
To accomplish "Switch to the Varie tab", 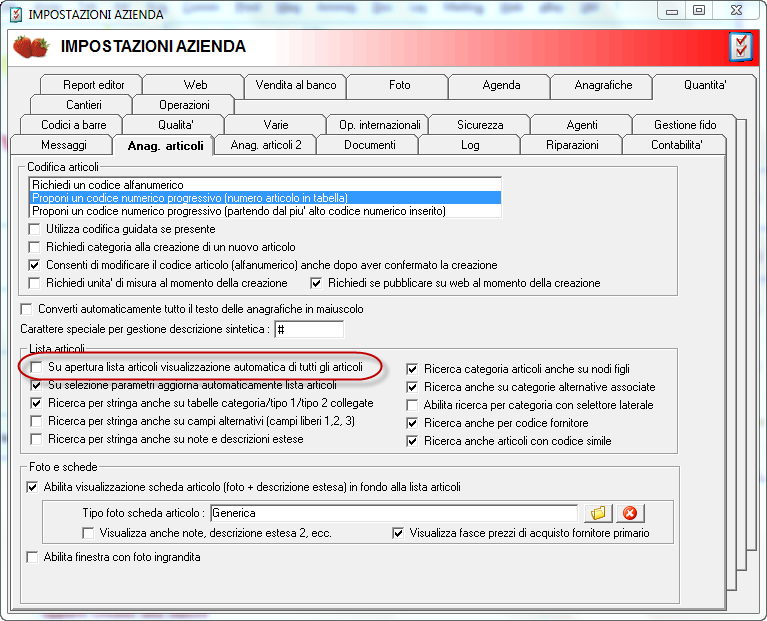I will [x=276, y=125].
